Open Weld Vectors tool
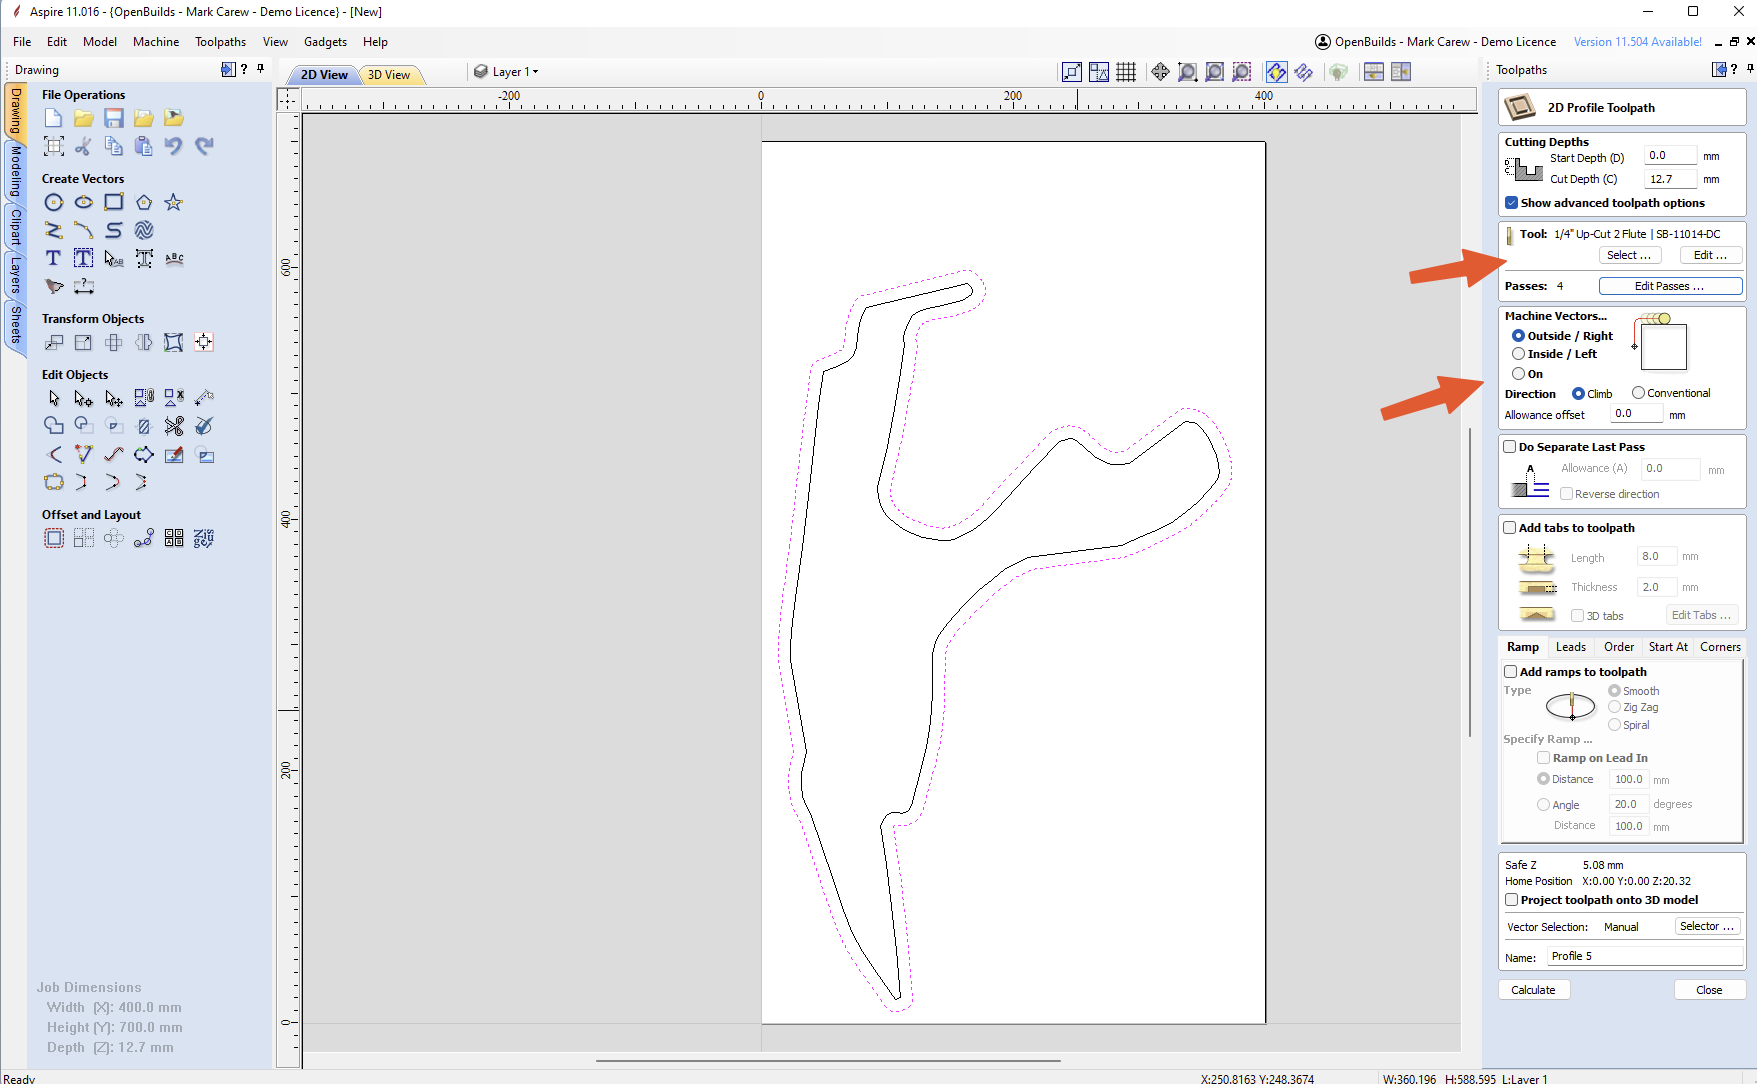Image resolution: width=1757 pixels, height=1084 pixels. [x=54, y=426]
